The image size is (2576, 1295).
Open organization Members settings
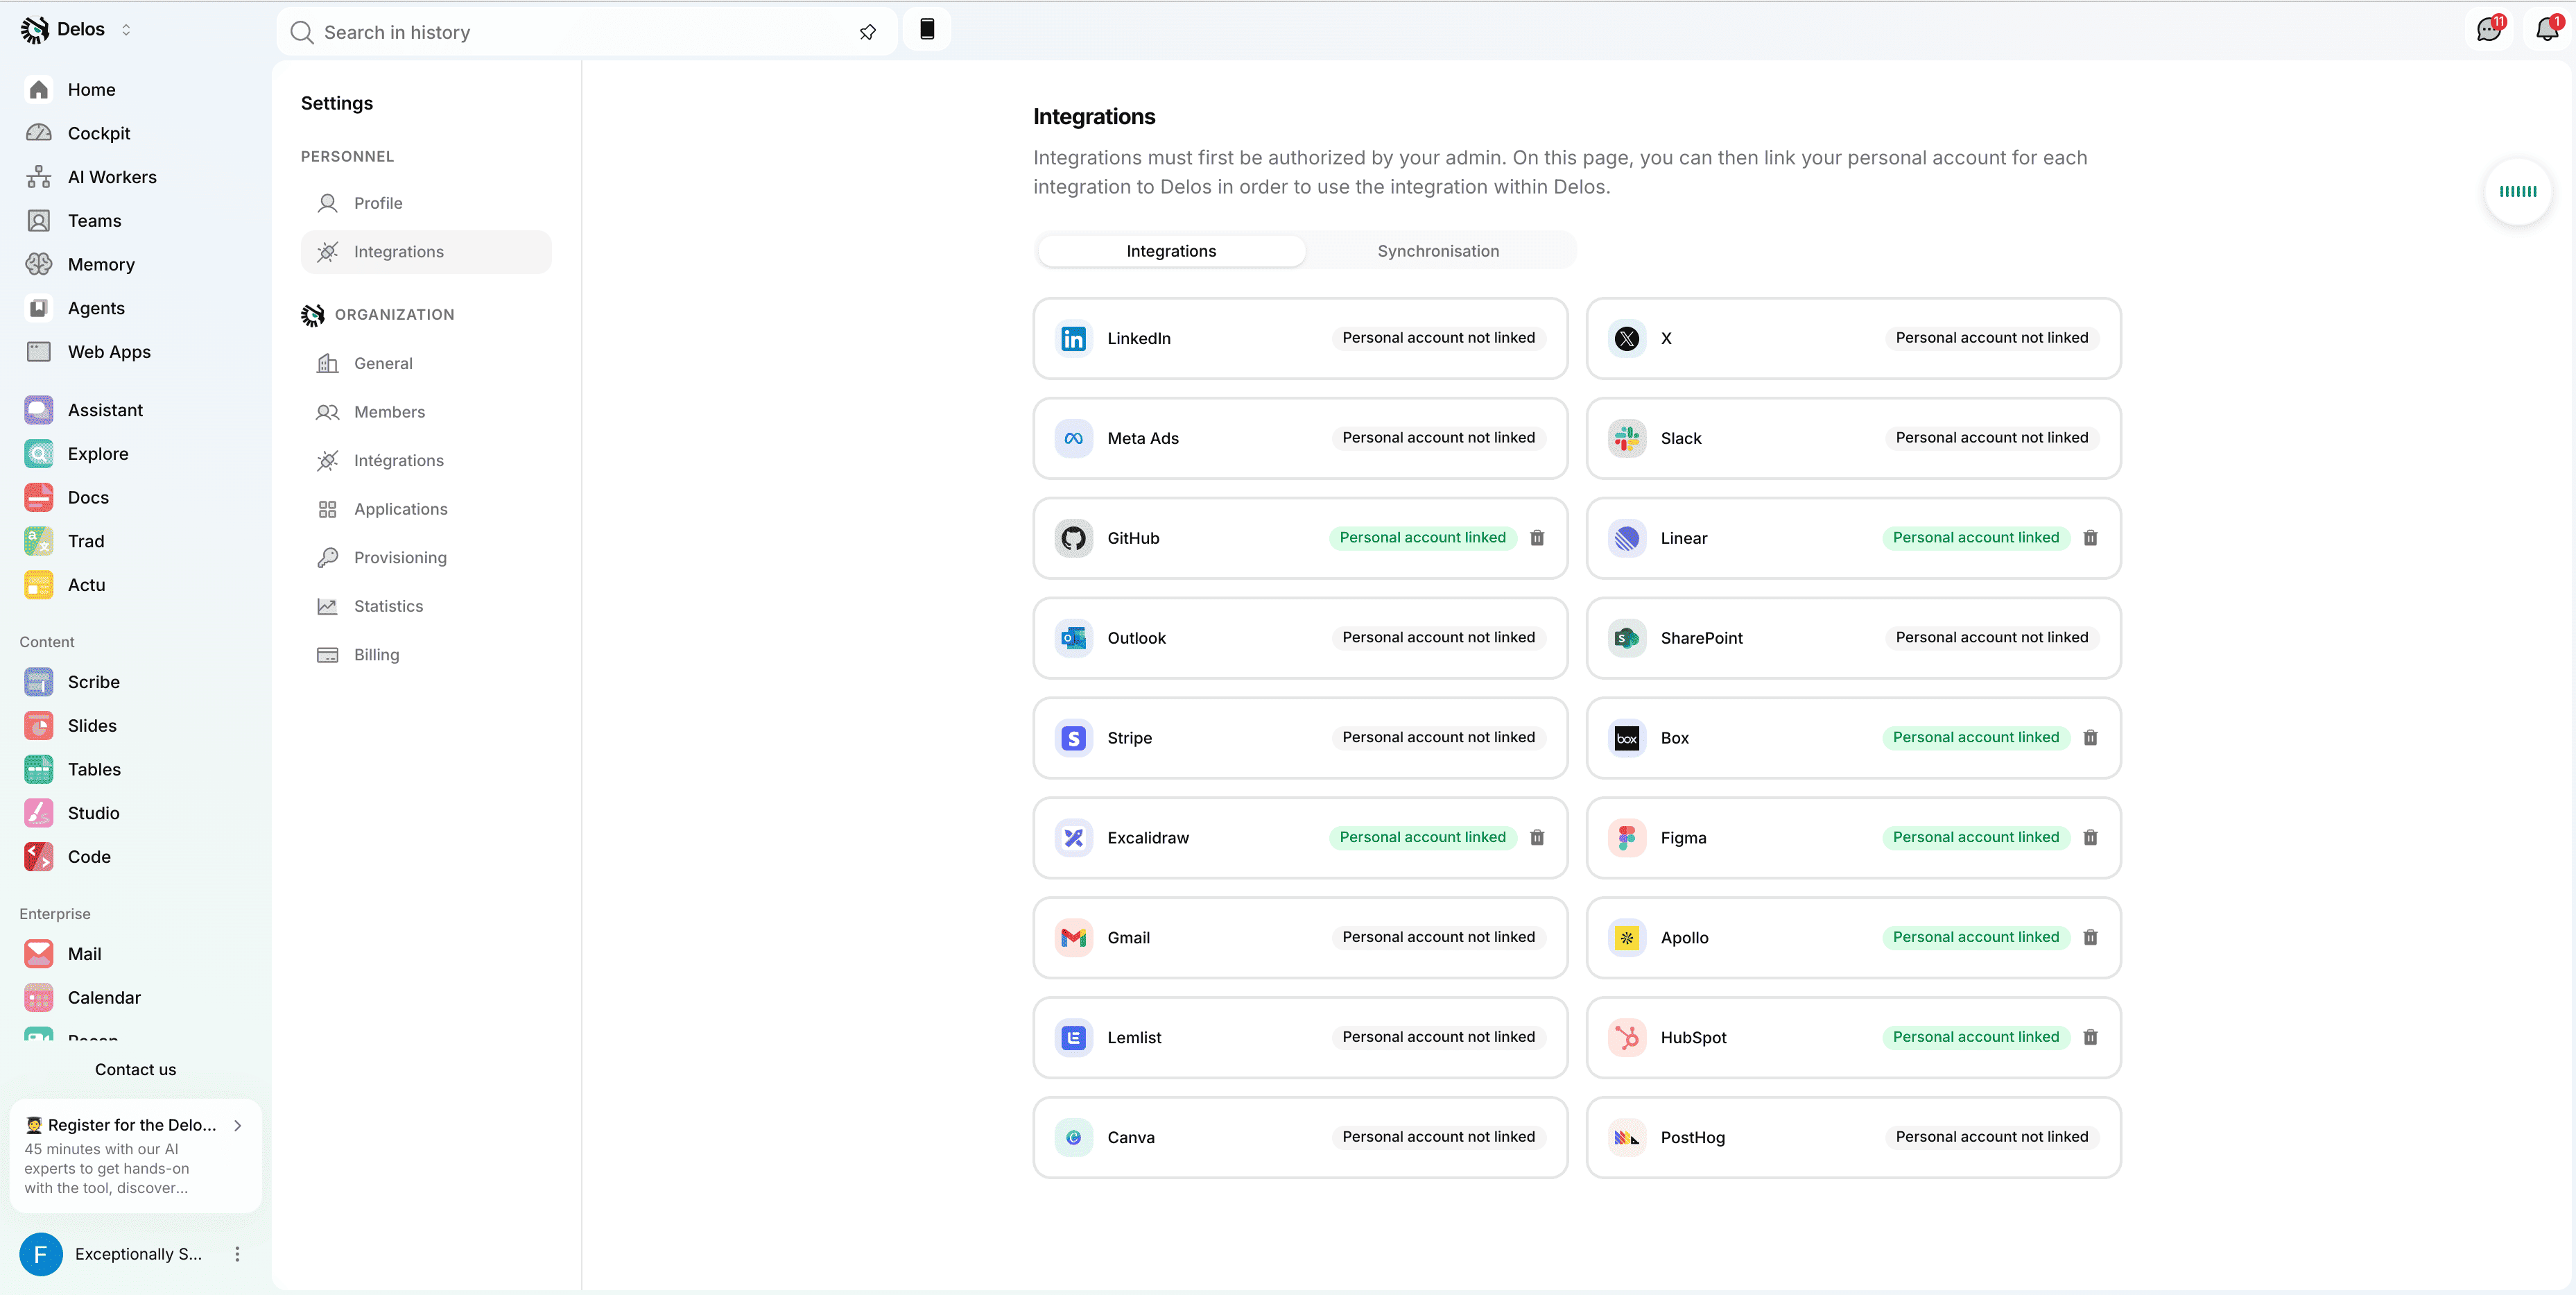(x=426, y=412)
